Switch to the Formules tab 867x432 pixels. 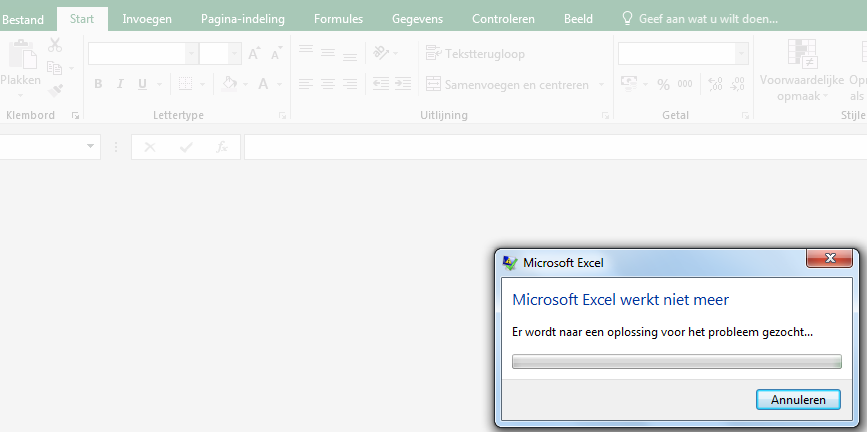pos(338,19)
